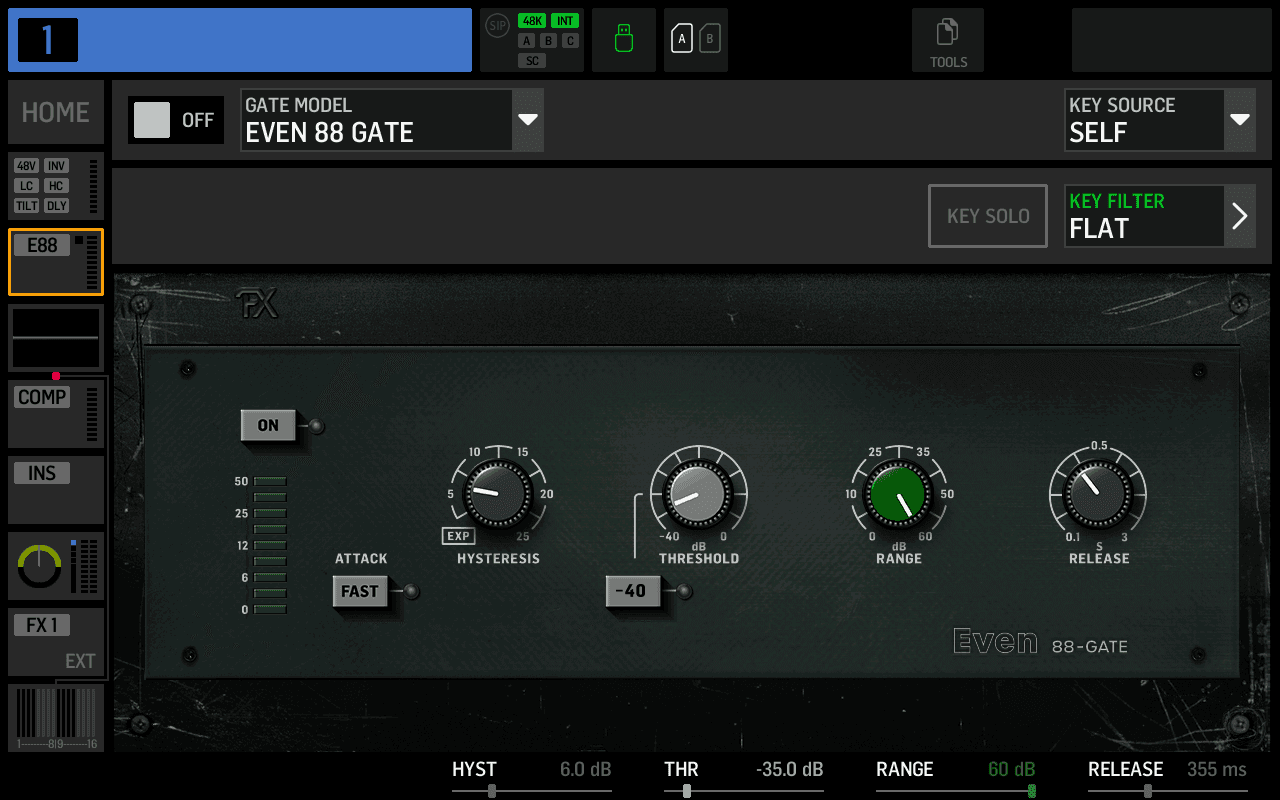Image resolution: width=1280 pixels, height=800 pixels.
Task: Select the HYST 6.0 dB value
Action: click(585, 769)
